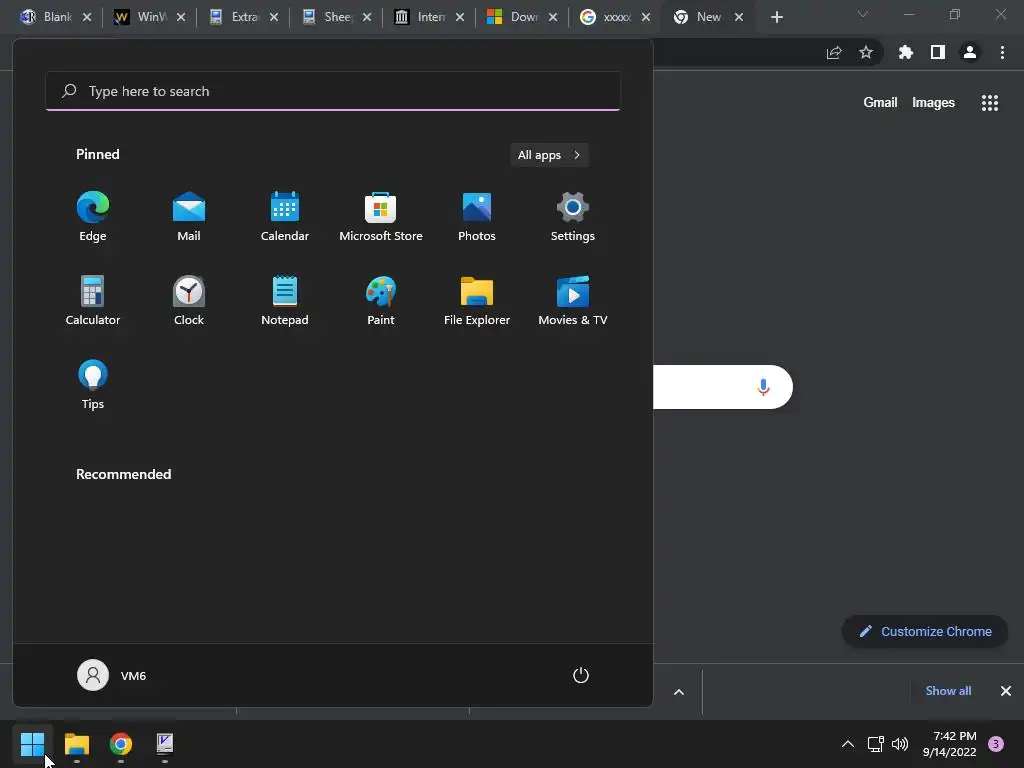Launch the Calculator app

coord(93,300)
